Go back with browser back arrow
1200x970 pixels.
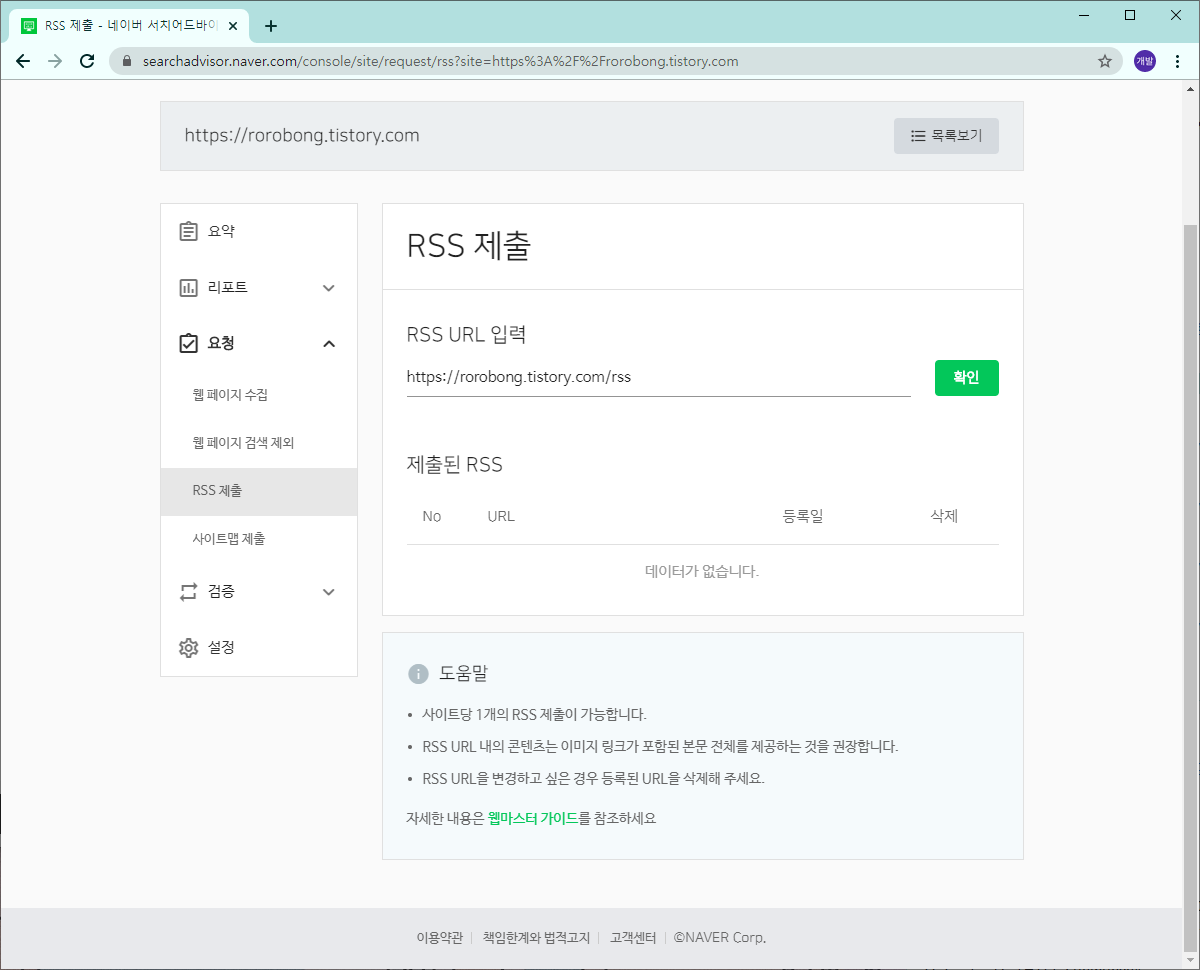click(23, 61)
